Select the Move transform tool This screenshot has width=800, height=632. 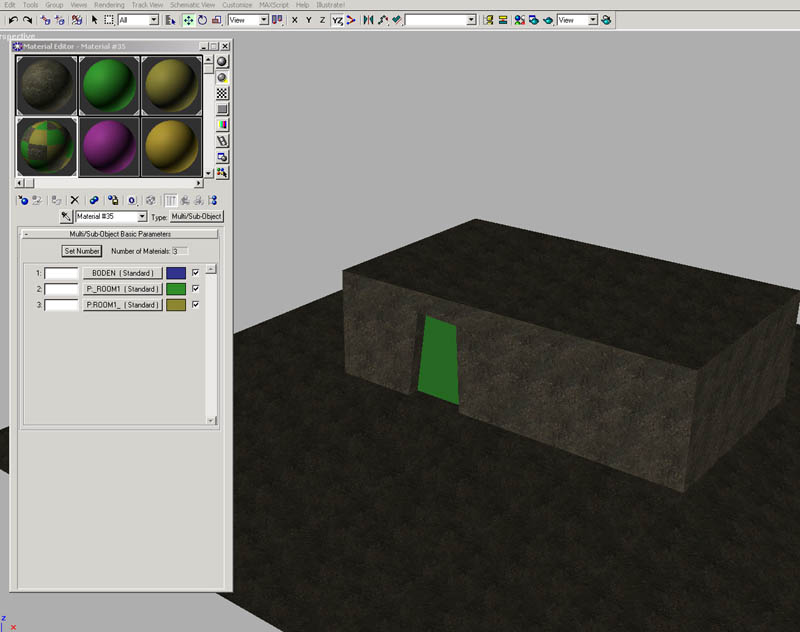pos(188,20)
